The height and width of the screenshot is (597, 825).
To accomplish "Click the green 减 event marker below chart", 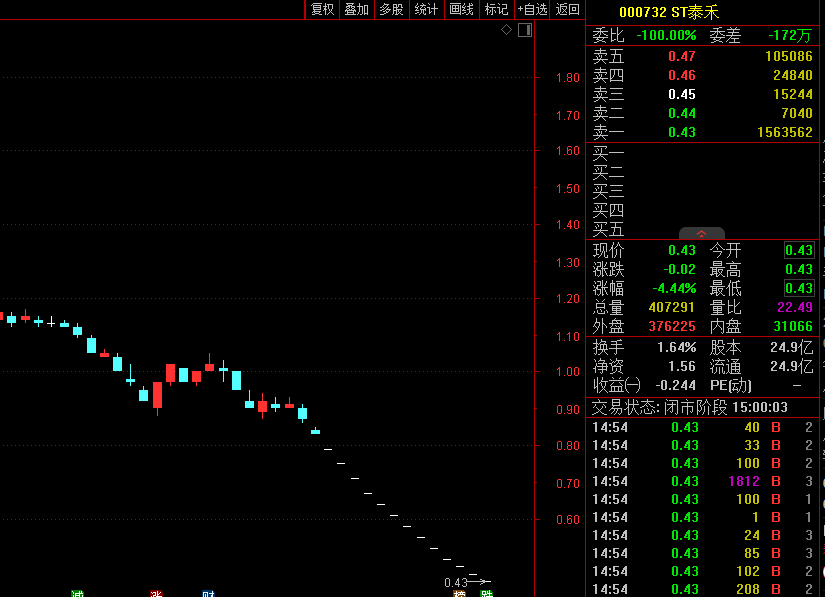I will coord(77,593).
